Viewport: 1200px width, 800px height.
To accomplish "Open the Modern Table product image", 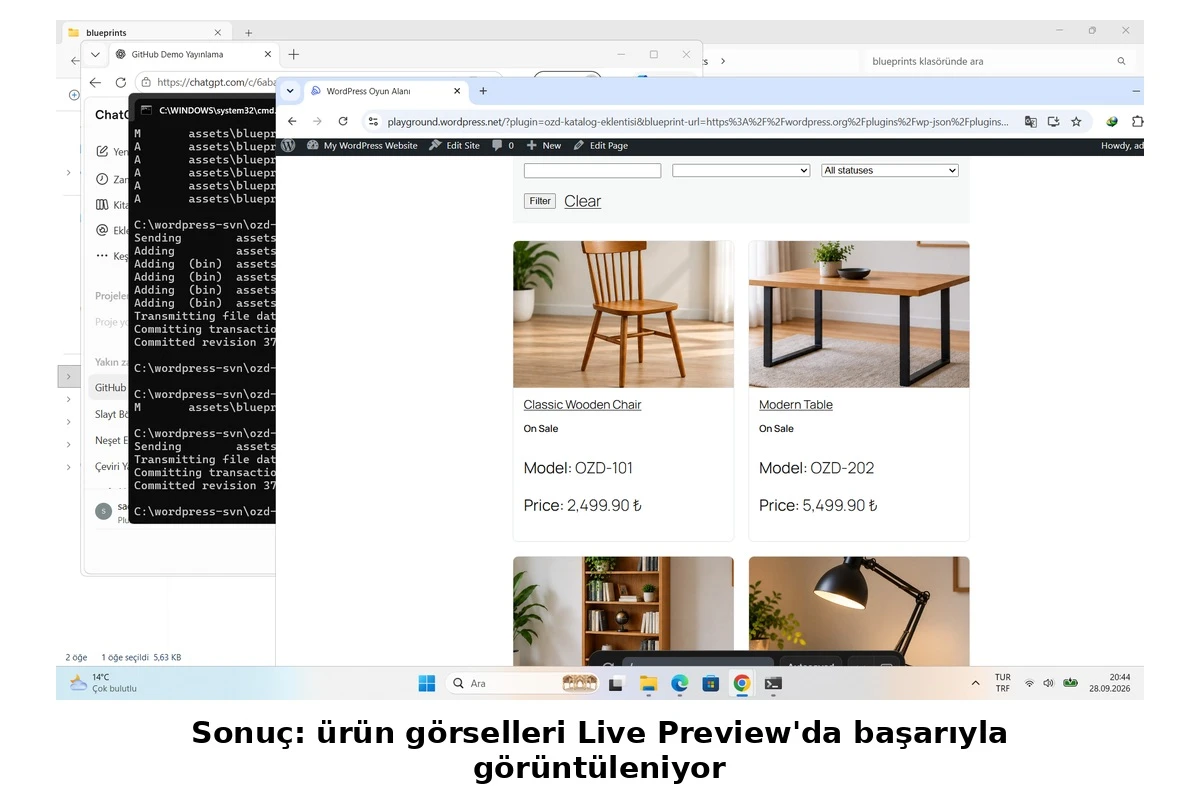I will (859, 314).
